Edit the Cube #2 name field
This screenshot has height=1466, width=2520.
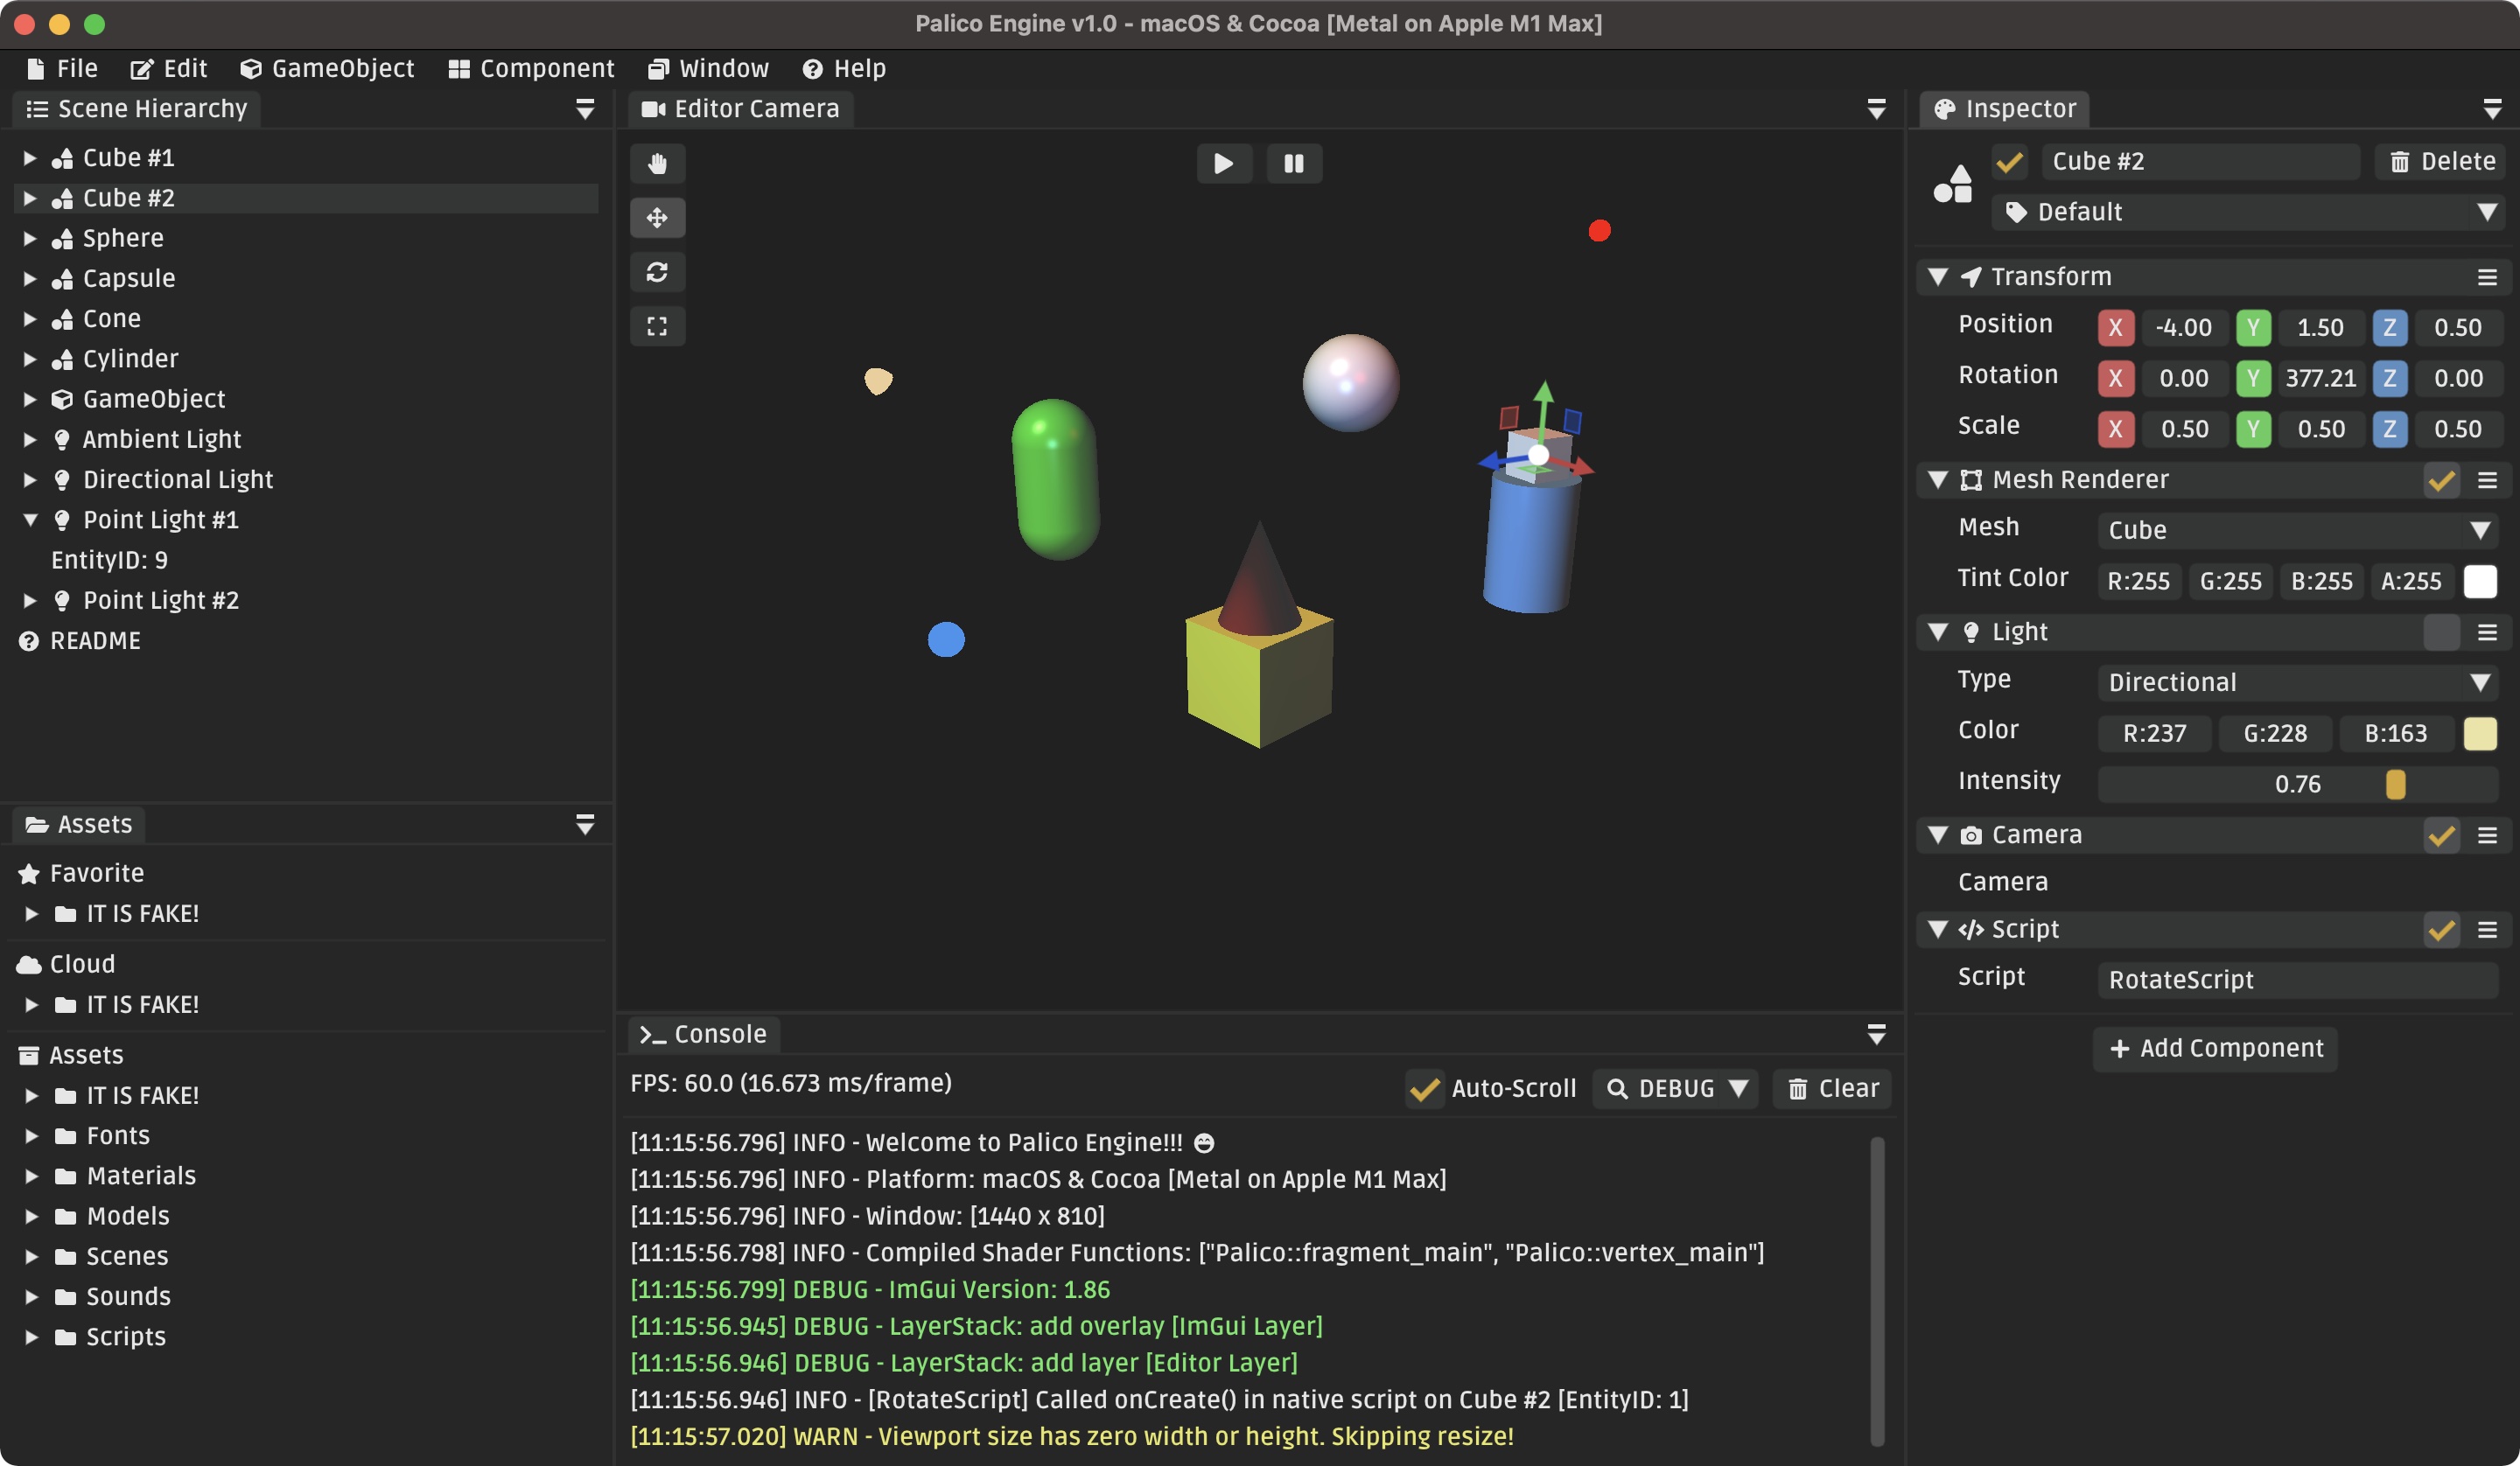click(2200, 162)
